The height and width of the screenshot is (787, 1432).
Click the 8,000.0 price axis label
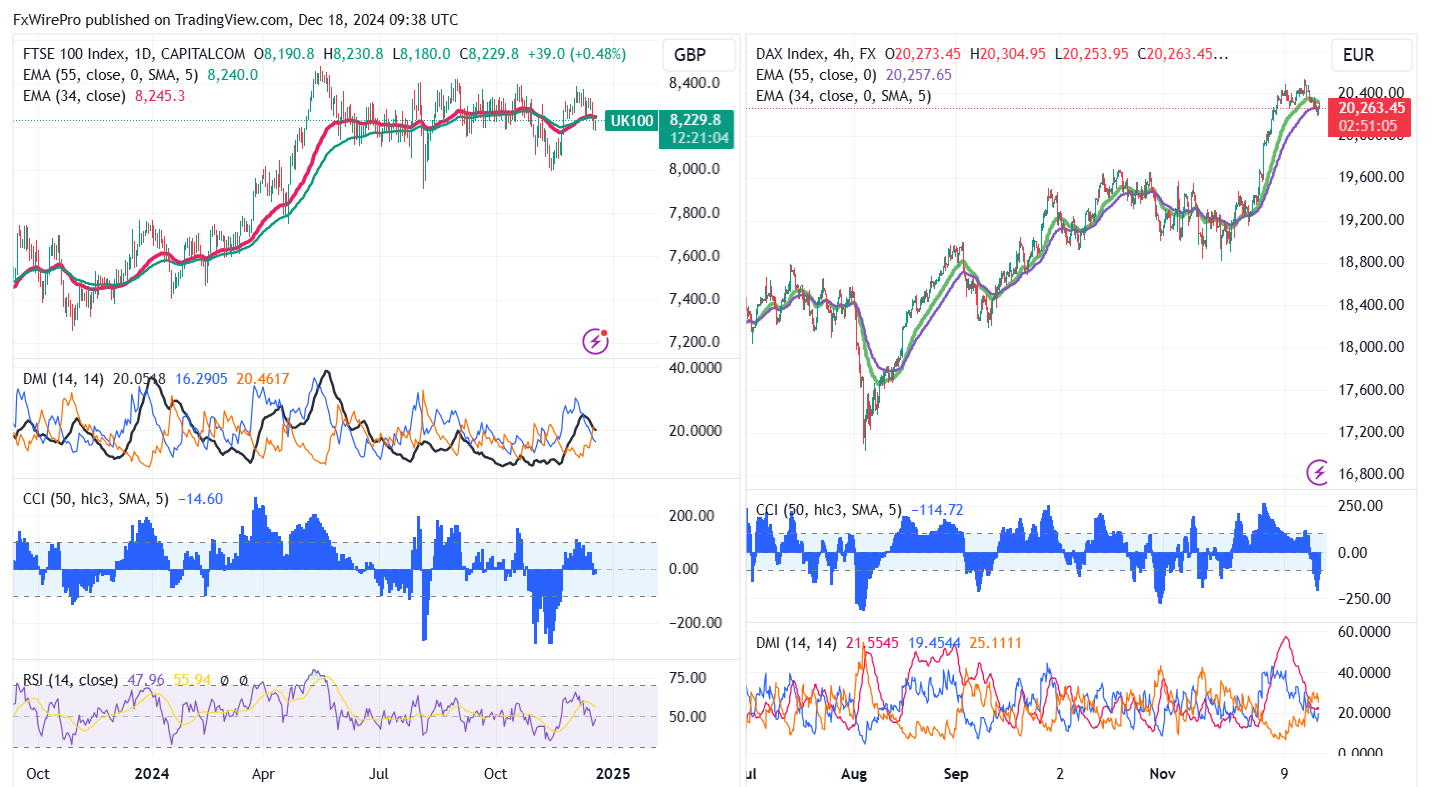pos(695,169)
